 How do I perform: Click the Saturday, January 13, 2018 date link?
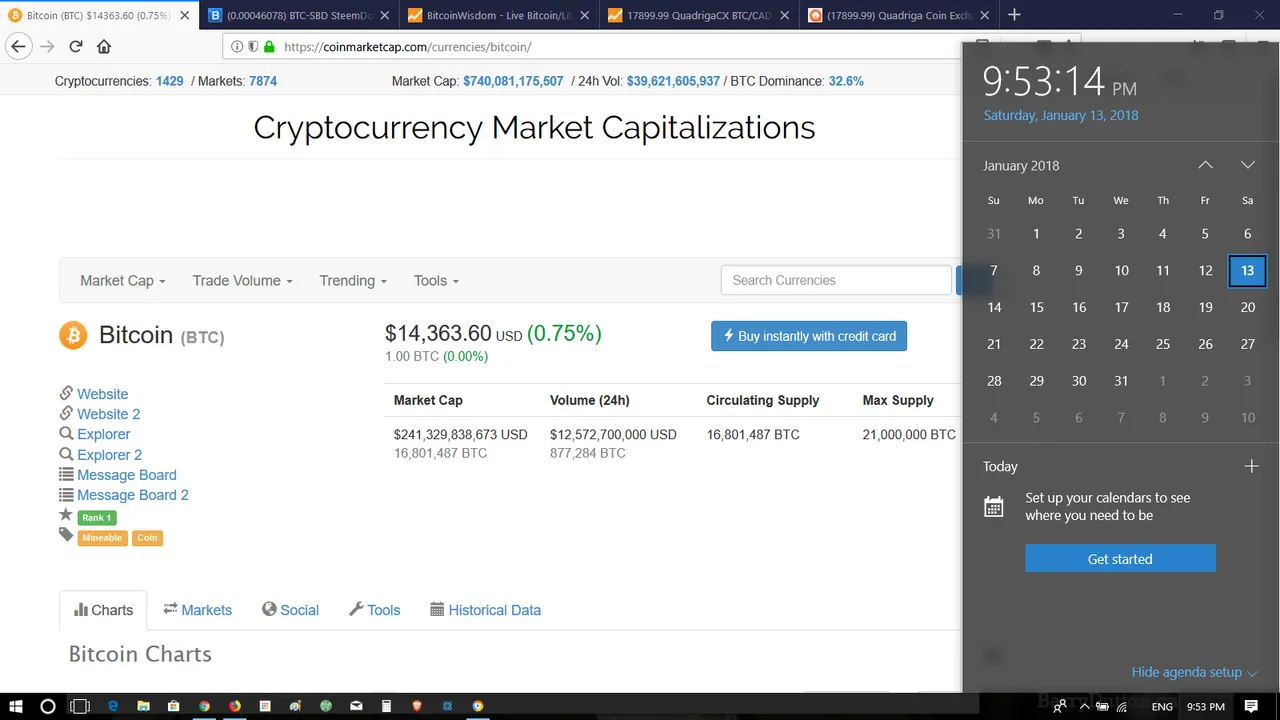coord(1060,115)
